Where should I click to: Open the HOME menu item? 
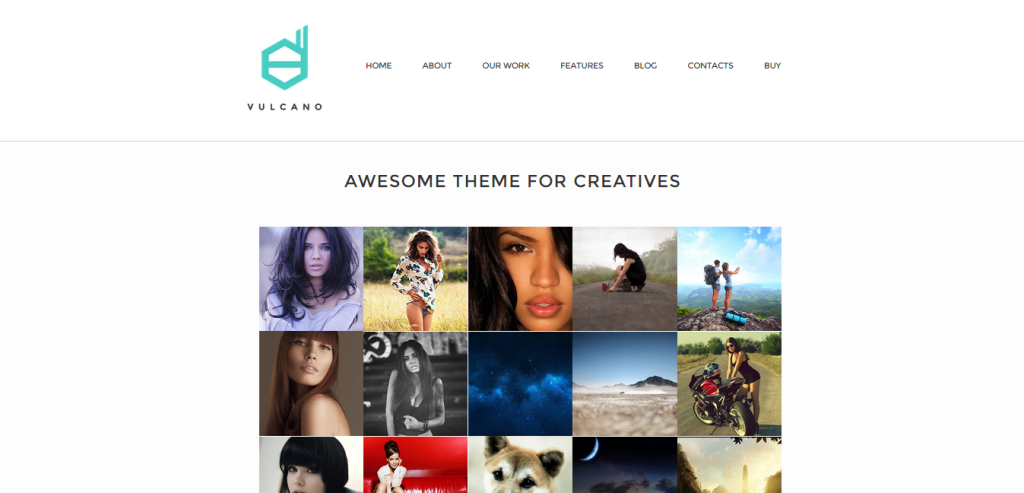(x=378, y=65)
